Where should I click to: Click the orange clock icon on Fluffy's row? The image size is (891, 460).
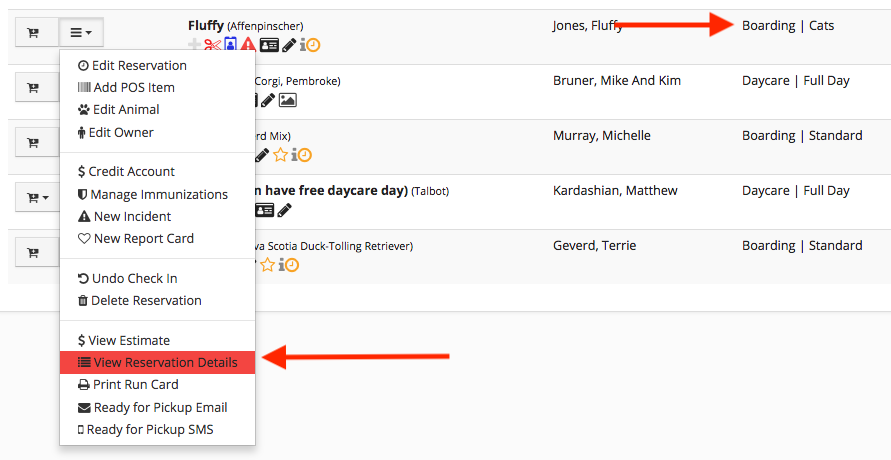[314, 45]
